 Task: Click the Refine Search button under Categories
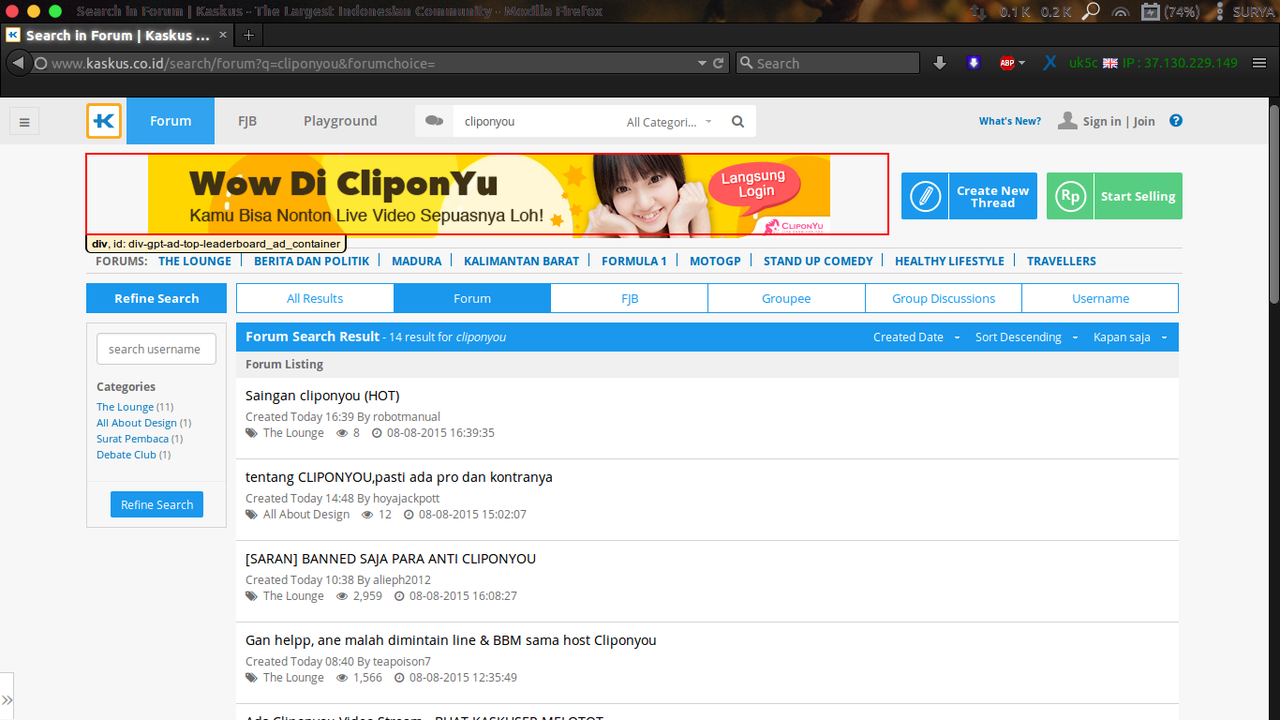(x=157, y=504)
